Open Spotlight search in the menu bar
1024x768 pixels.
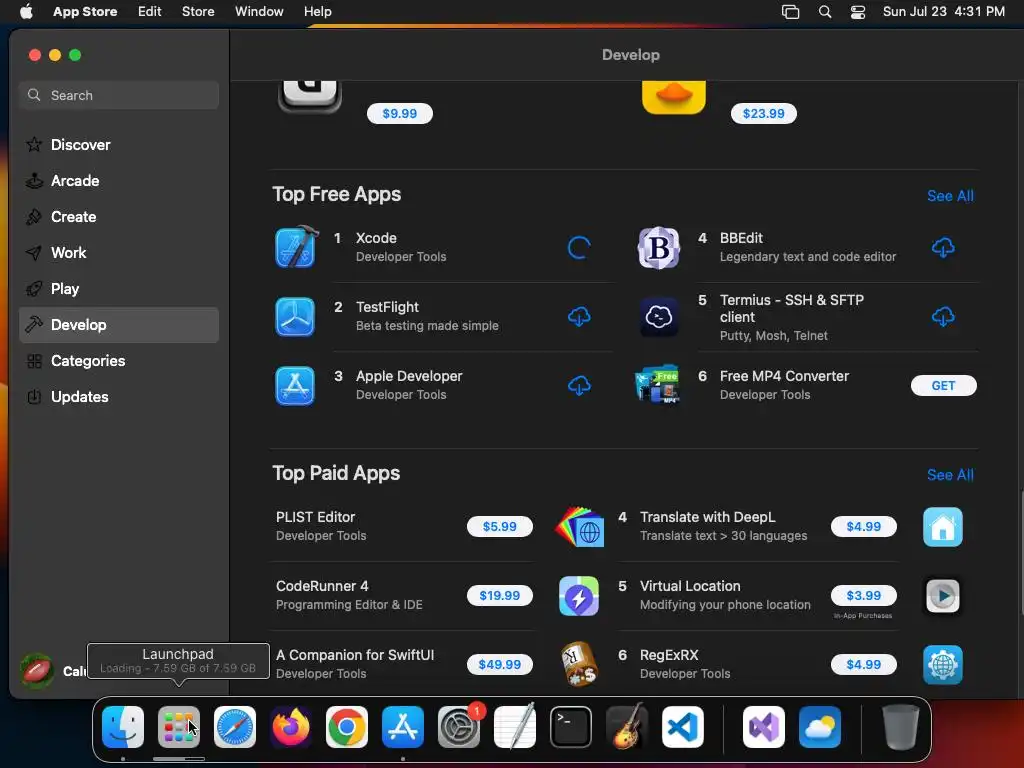825,12
